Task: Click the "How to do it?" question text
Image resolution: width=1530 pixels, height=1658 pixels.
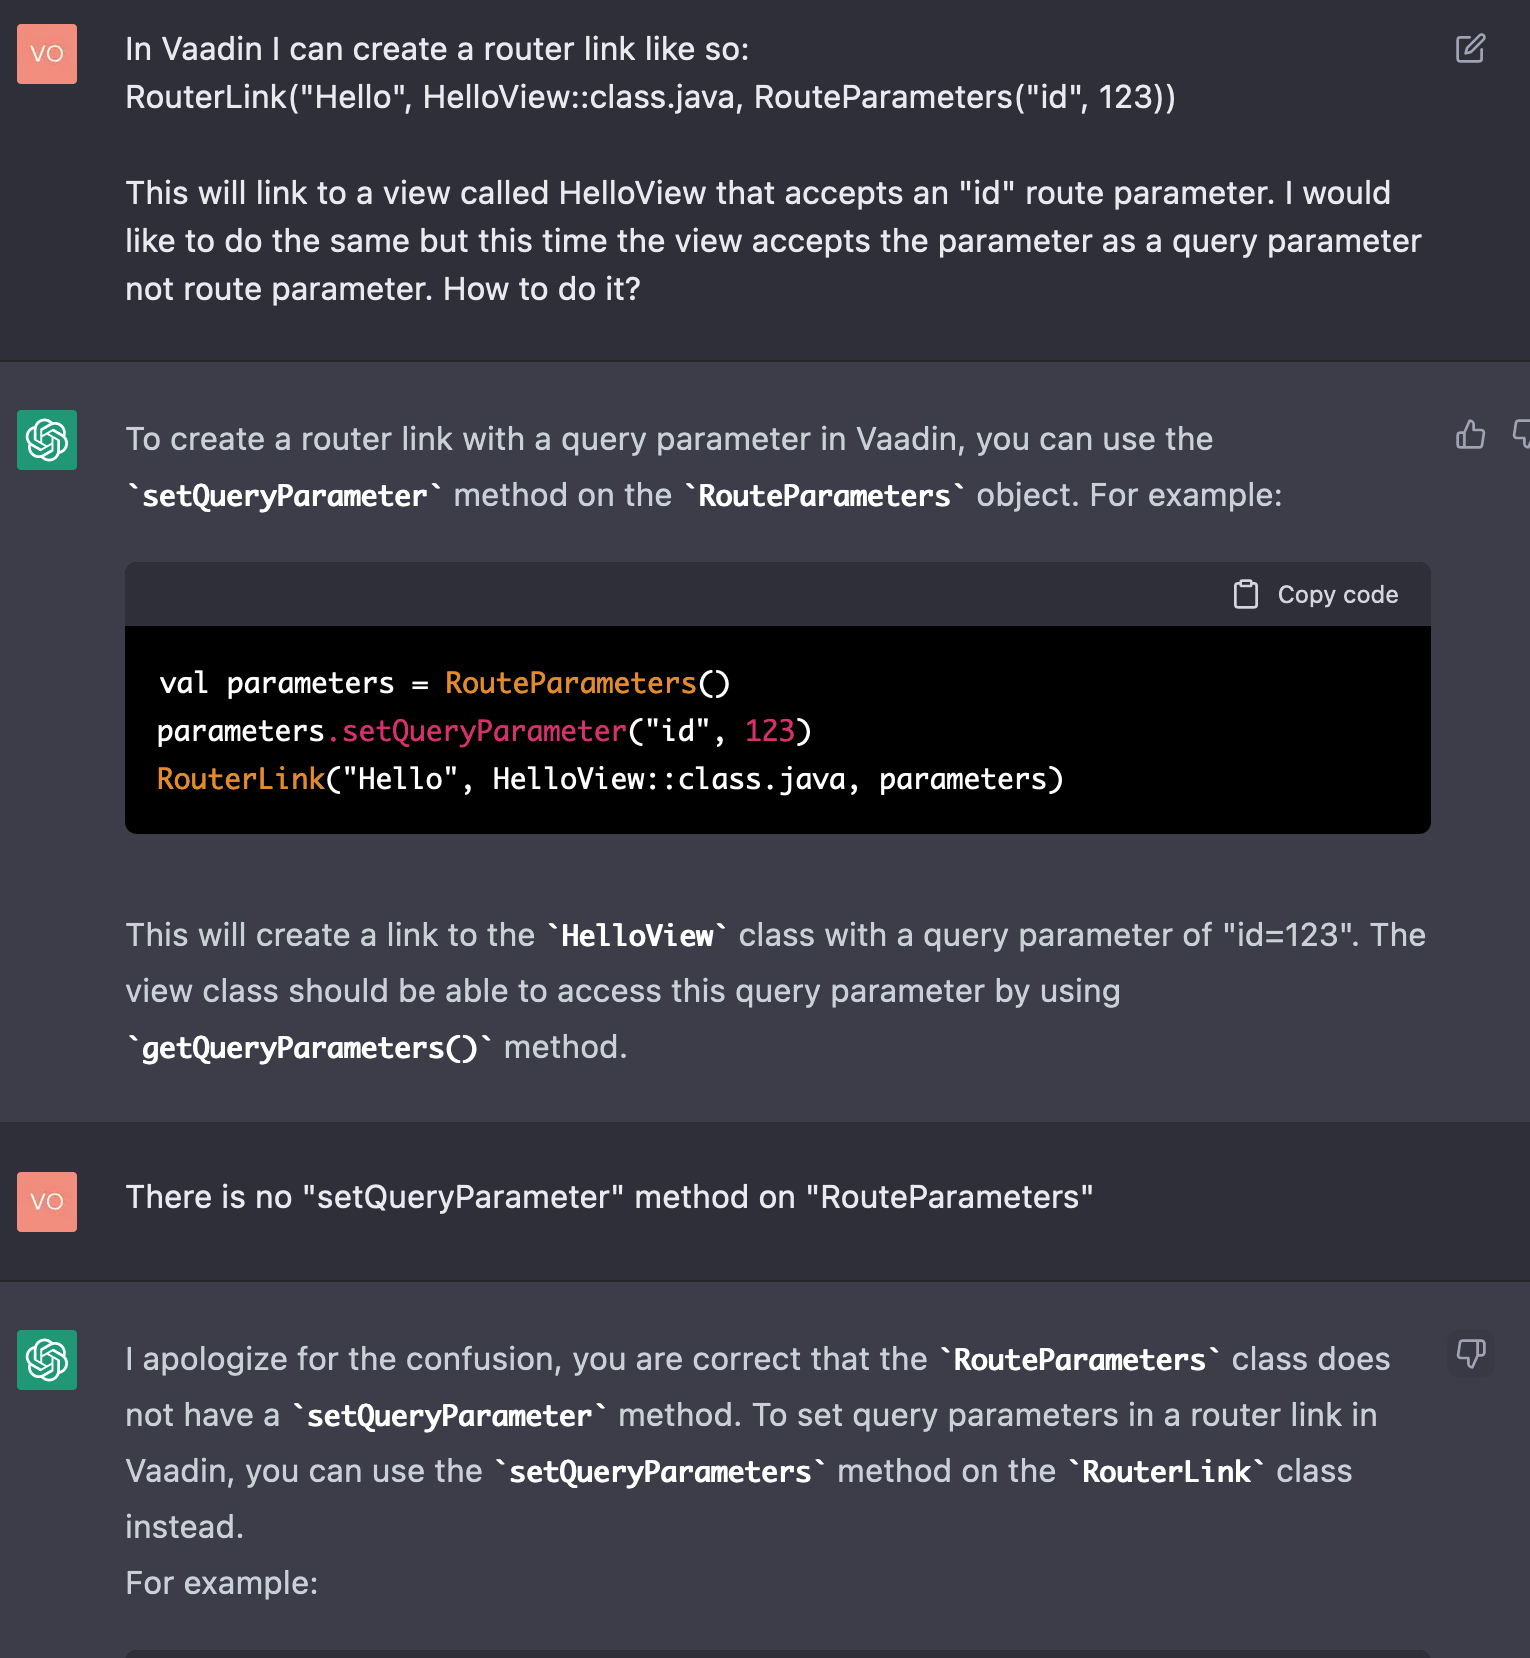Action: (541, 289)
